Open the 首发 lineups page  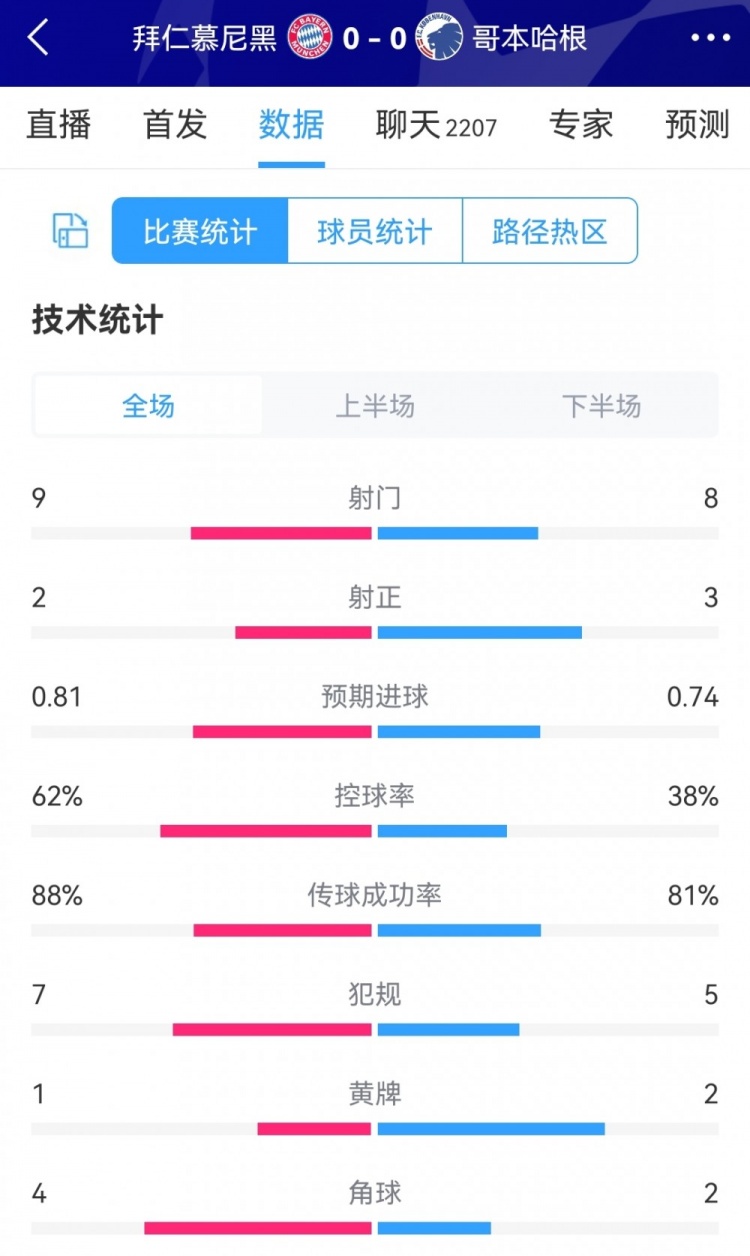point(173,125)
